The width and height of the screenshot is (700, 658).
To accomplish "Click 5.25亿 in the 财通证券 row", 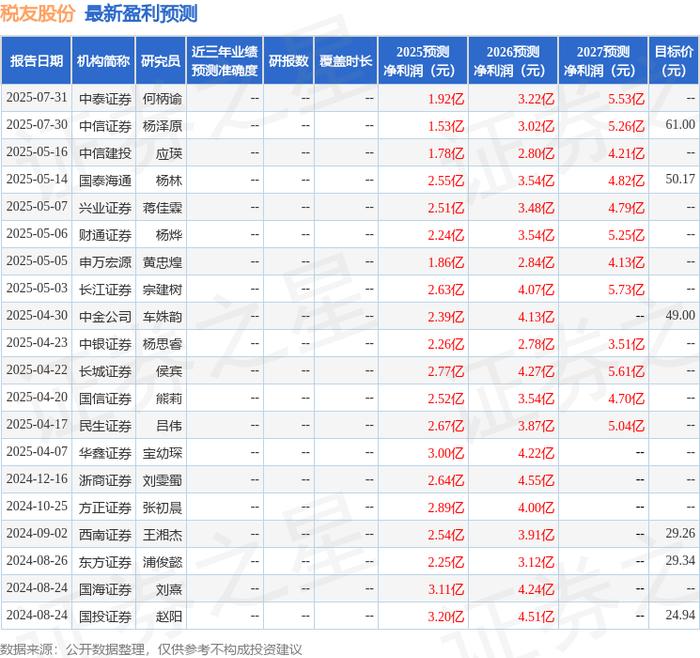I will click(x=626, y=235).
